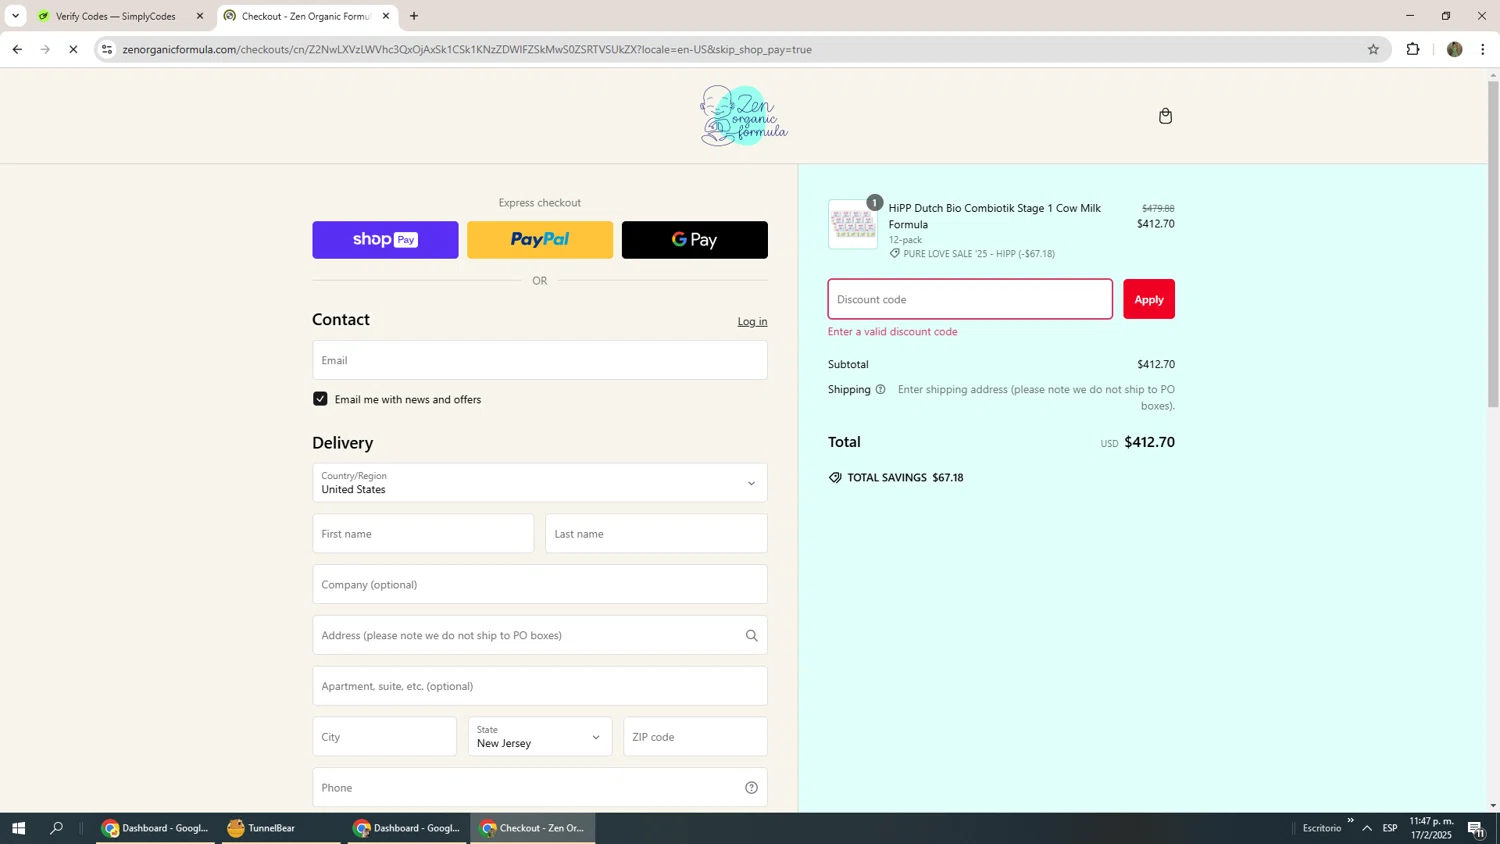Show hidden system tray icons

tap(1367, 828)
